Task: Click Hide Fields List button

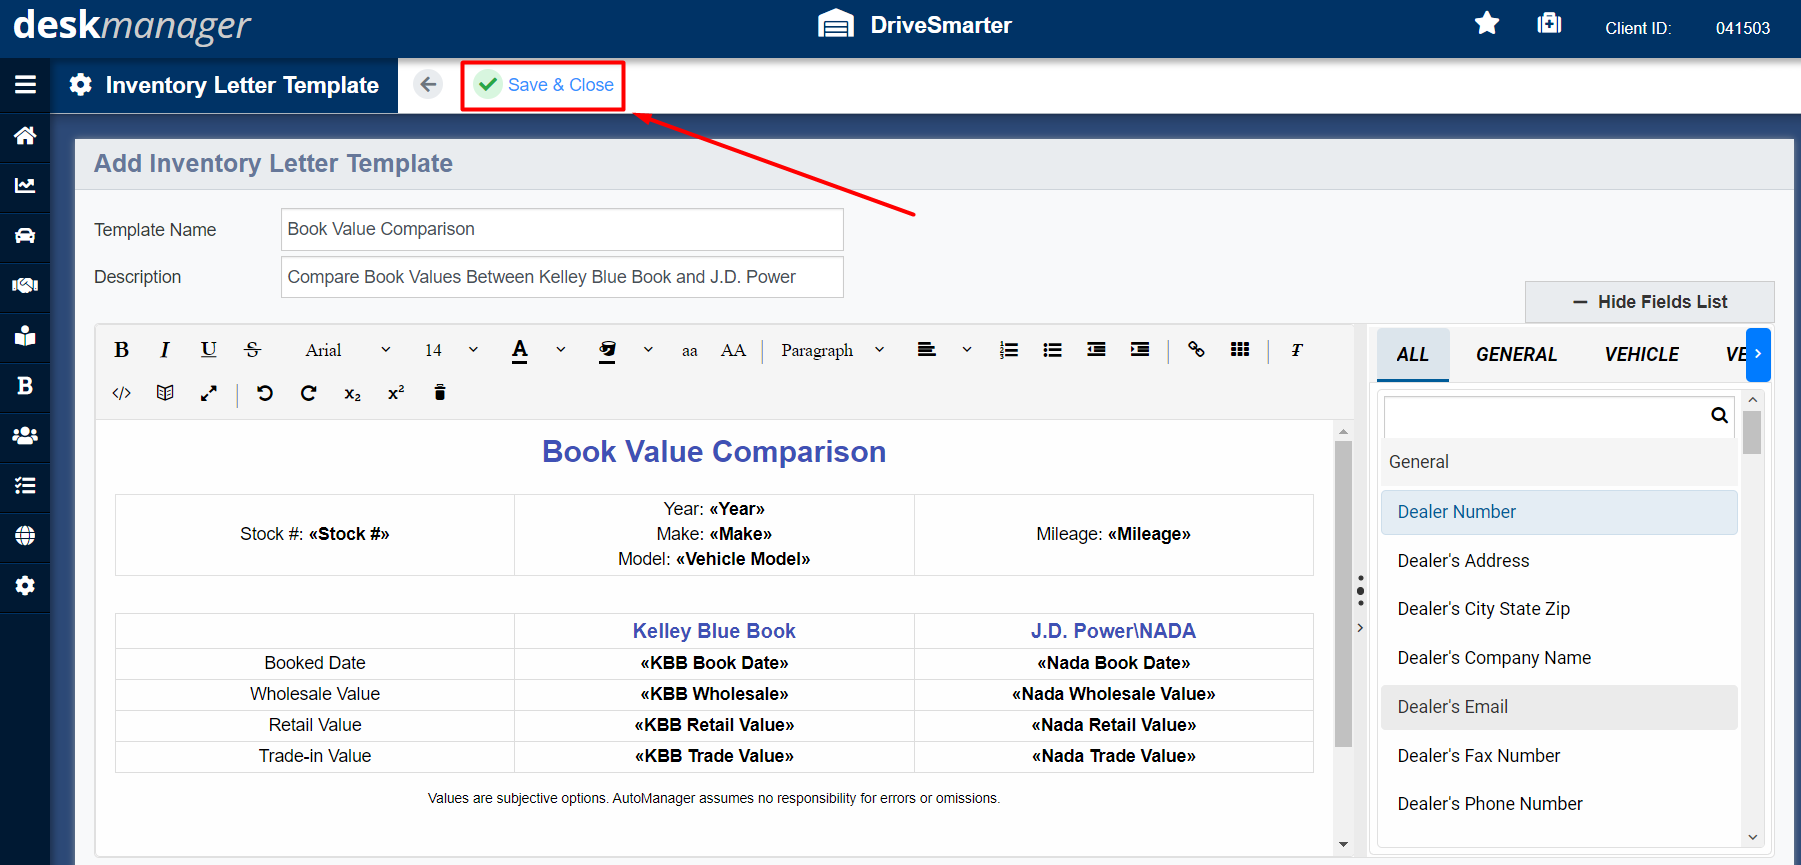Action: 1650,302
